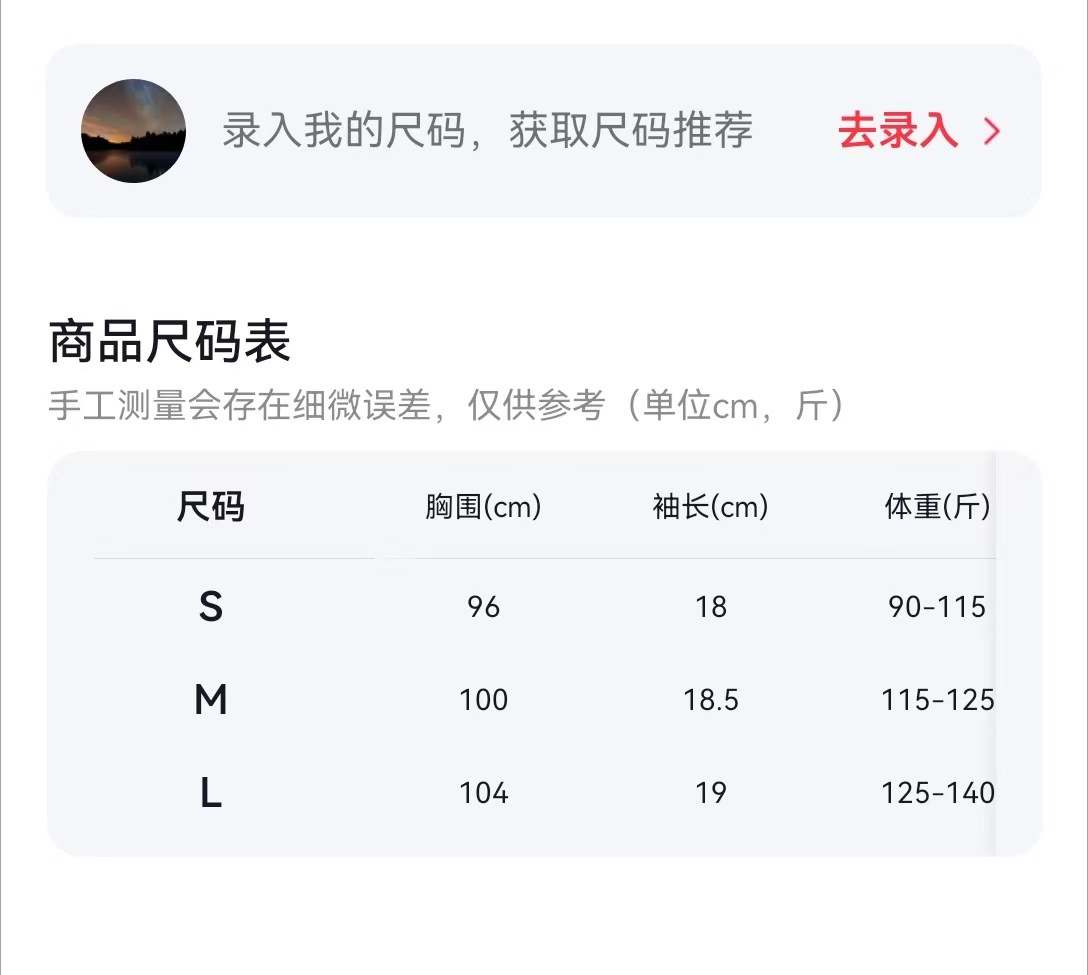Image resolution: width=1088 pixels, height=975 pixels.
Task: Click the 胸围(cm) column header
Action: [x=483, y=507]
